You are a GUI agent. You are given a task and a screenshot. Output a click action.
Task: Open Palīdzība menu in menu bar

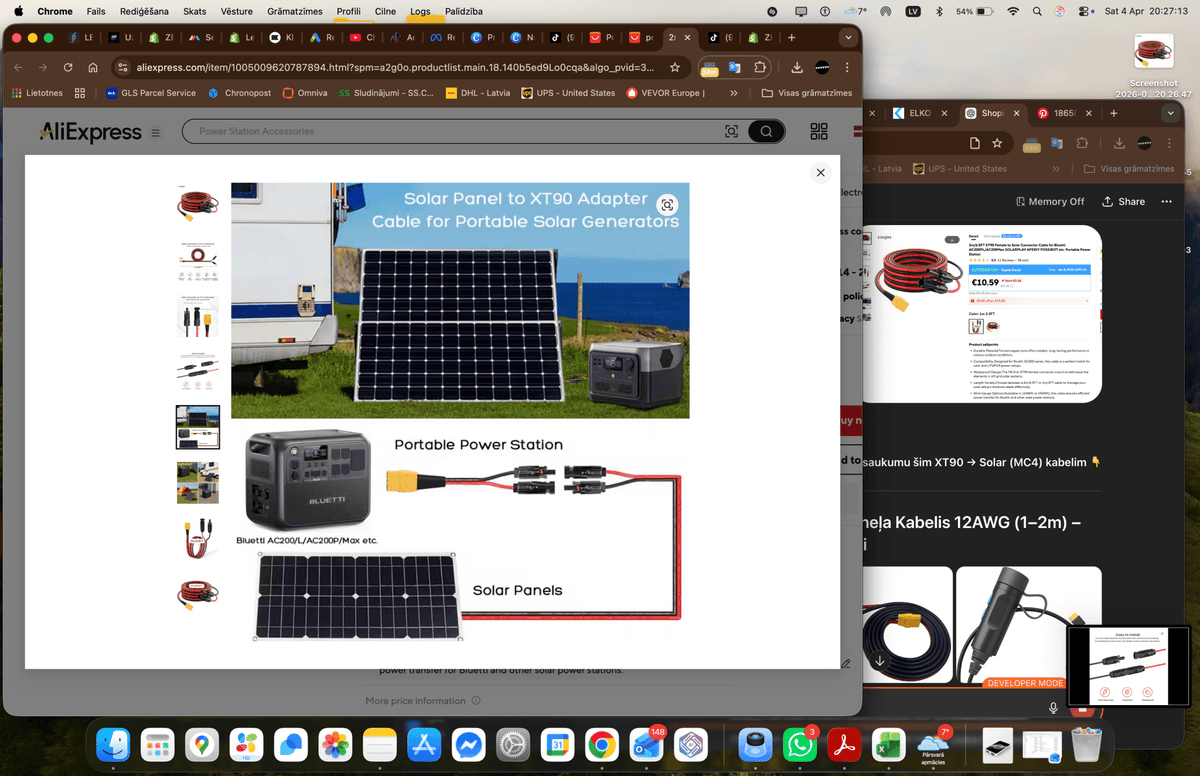click(x=466, y=11)
